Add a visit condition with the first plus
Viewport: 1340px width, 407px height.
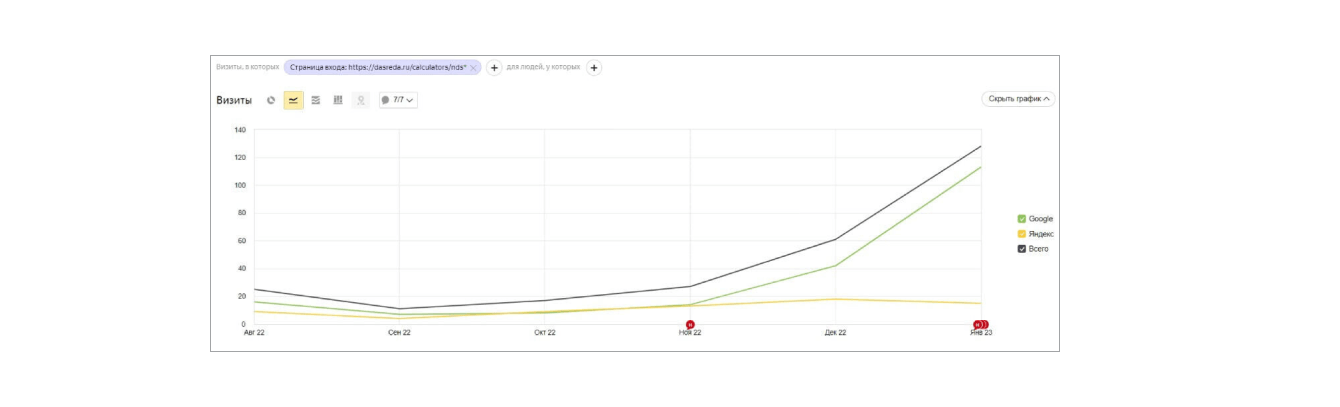[x=494, y=68]
